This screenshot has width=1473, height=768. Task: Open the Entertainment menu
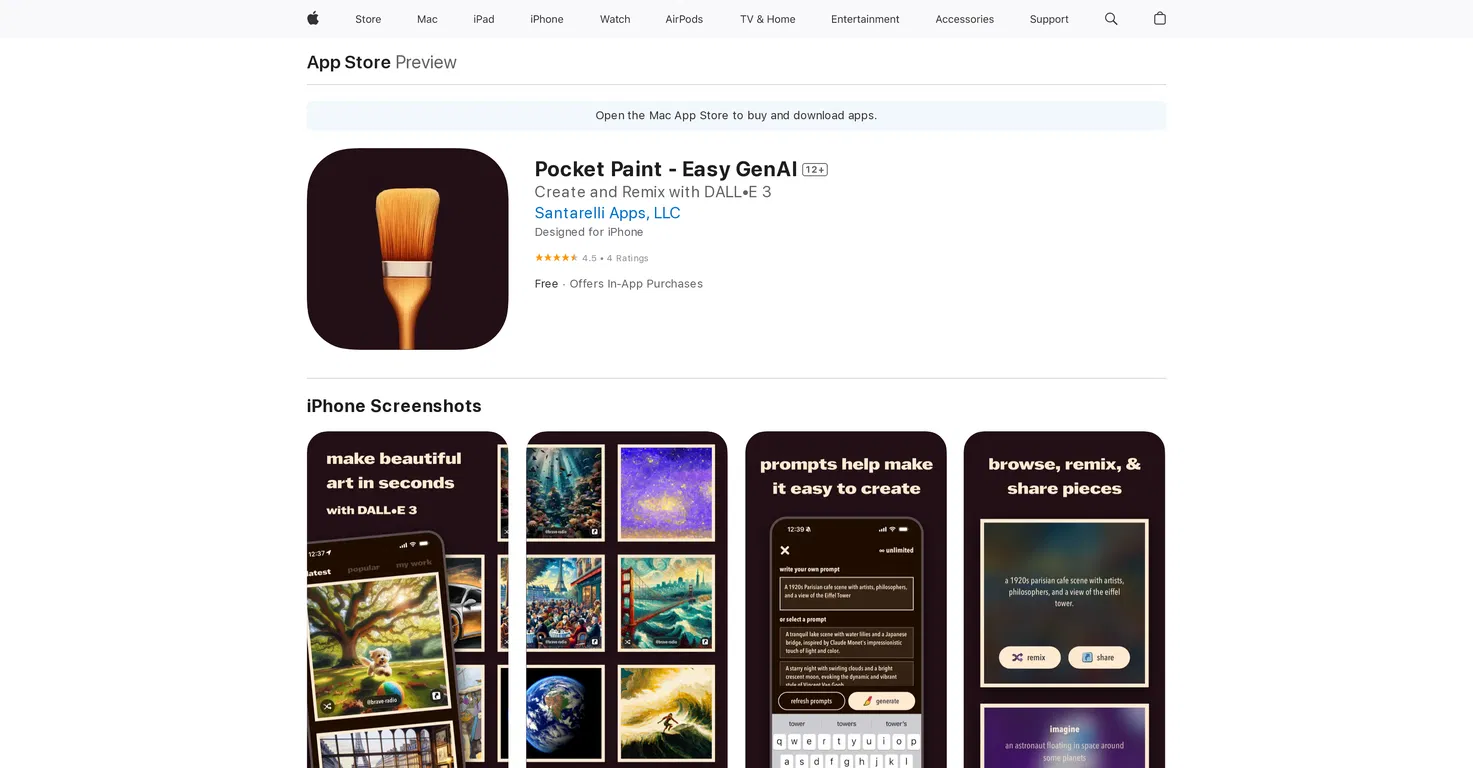865,19
